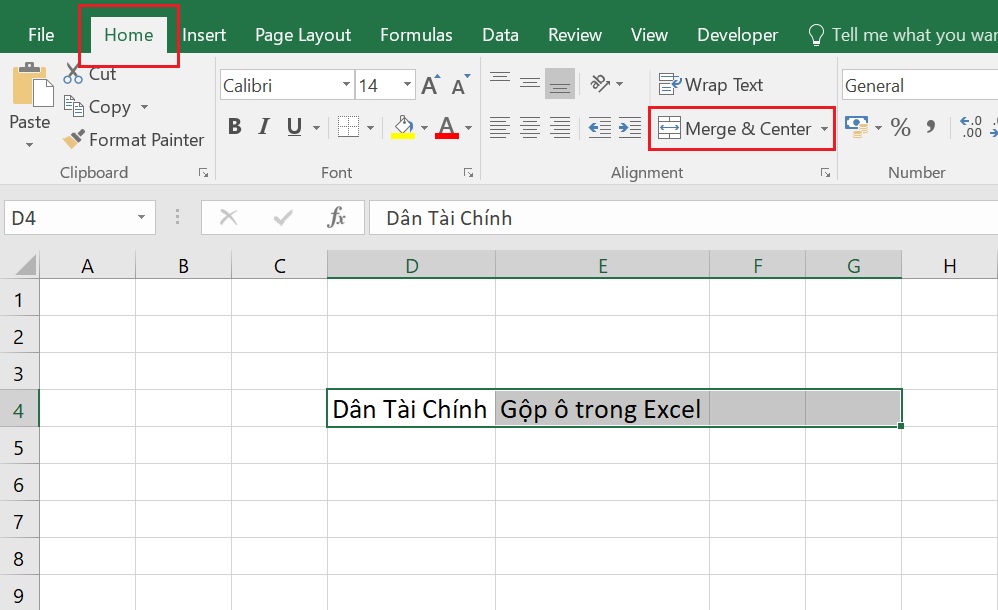Open the View tab
This screenshot has height=610, width=998.
pyautogui.click(x=649, y=35)
